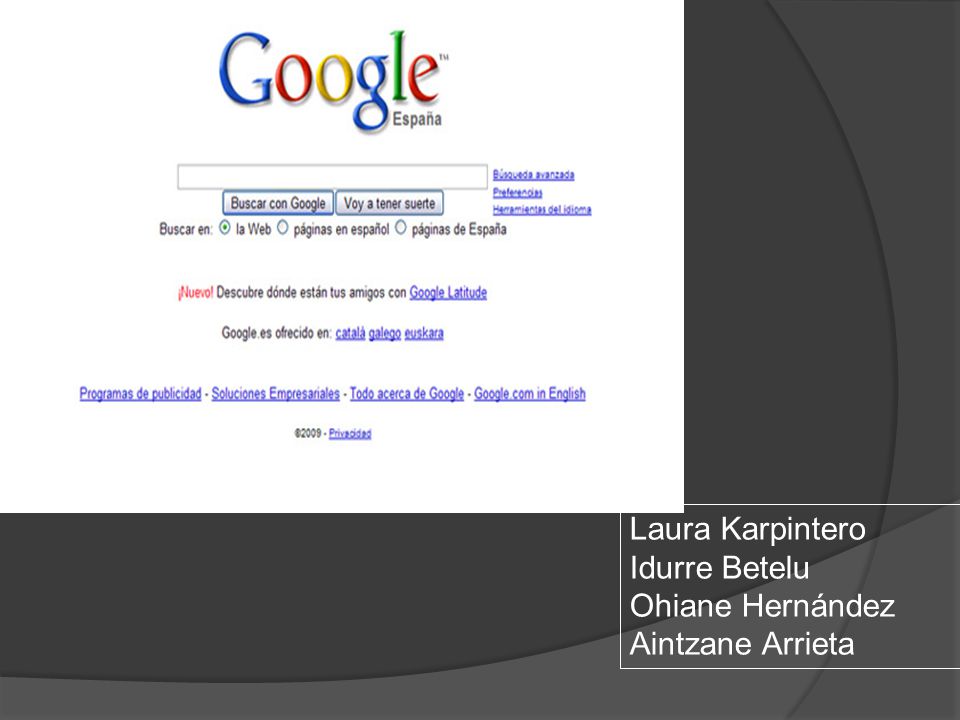Open Todo acerca de Google link
The height and width of the screenshot is (720, 960).
pos(407,394)
